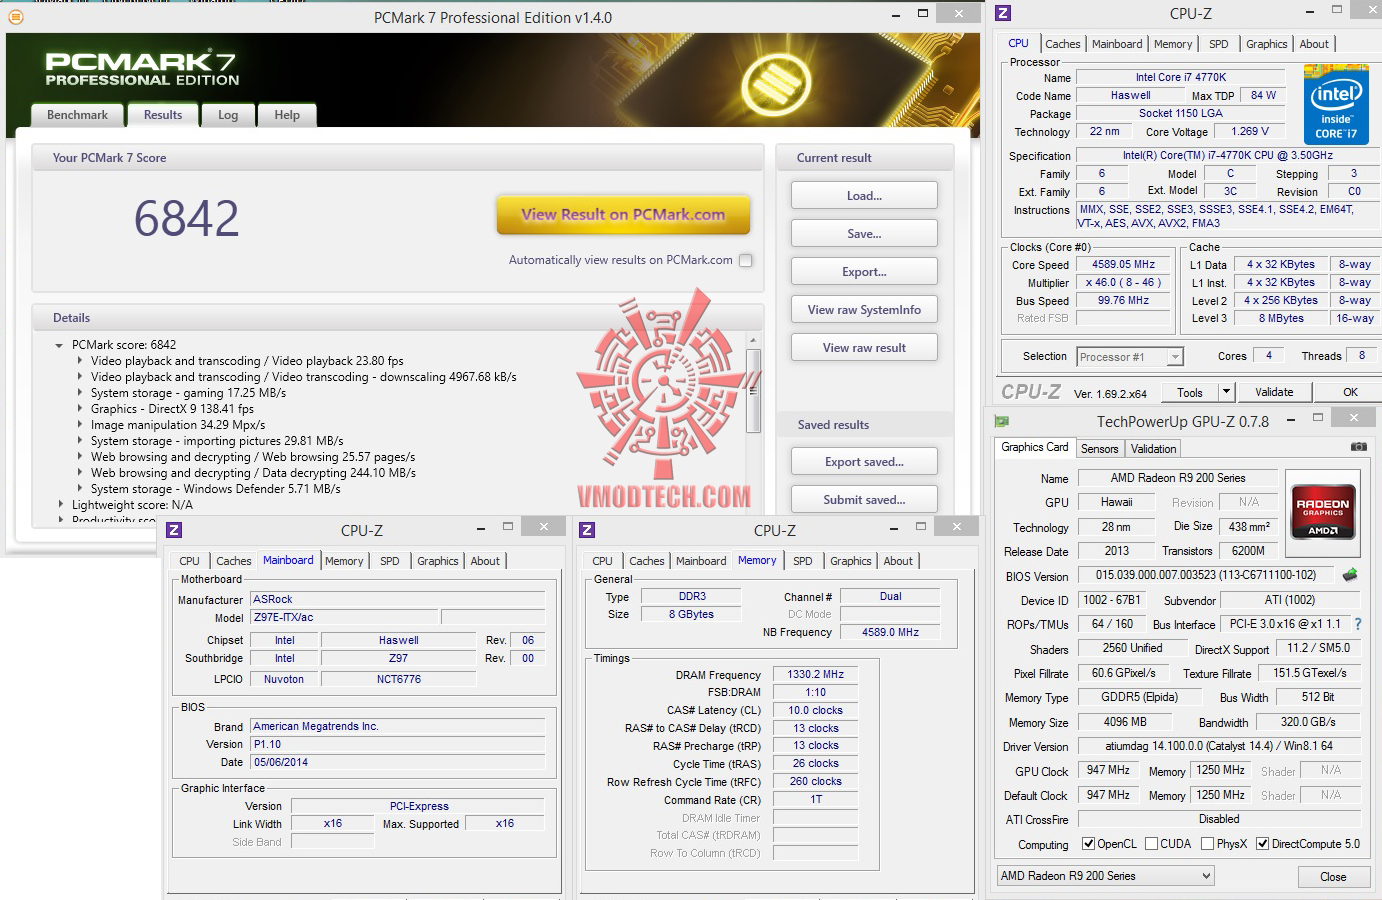The height and width of the screenshot is (900, 1382).
Task: Open the Help tab in PCMark 7
Action: pos(287,115)
